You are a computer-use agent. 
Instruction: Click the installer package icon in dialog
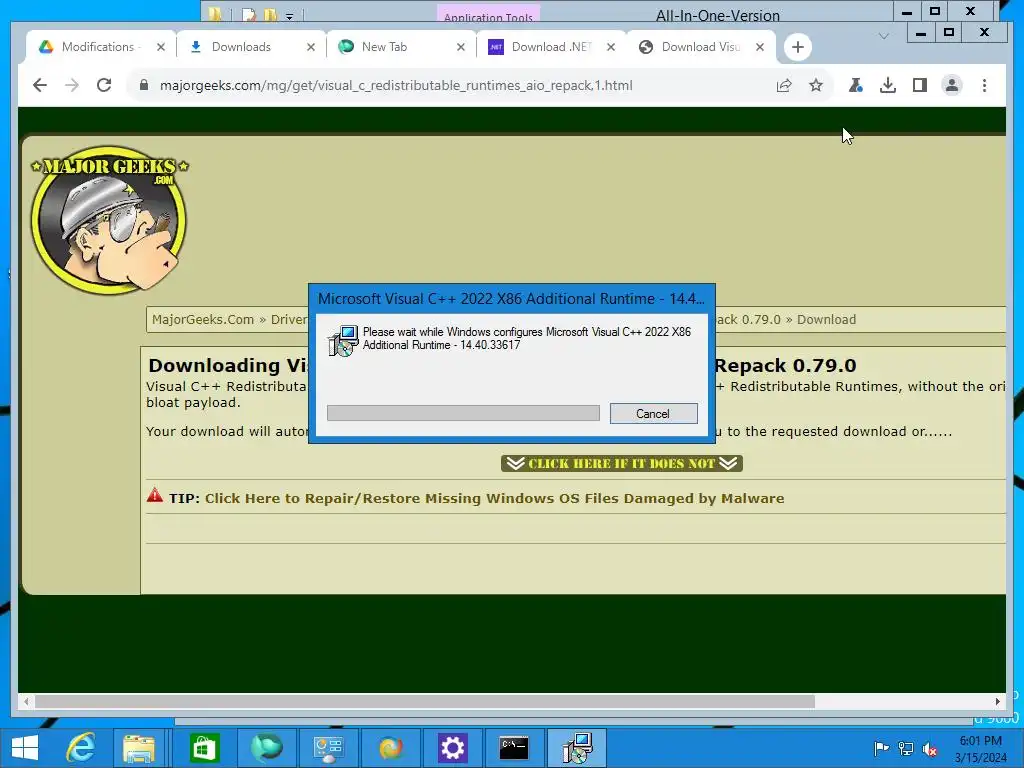pos(344,340)
